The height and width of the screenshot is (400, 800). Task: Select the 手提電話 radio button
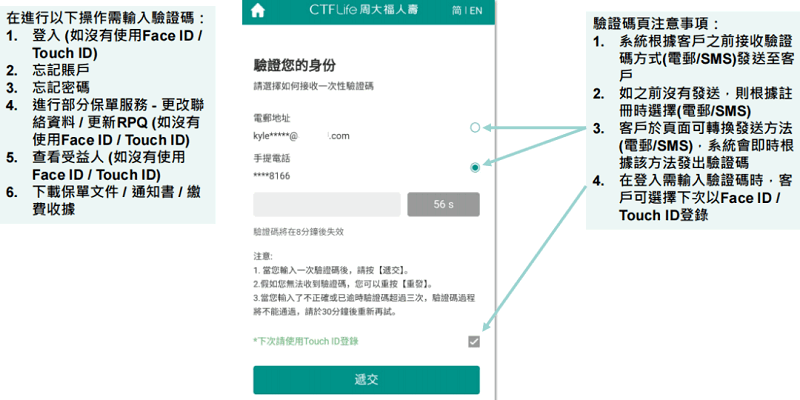click(x=475, y=167)
